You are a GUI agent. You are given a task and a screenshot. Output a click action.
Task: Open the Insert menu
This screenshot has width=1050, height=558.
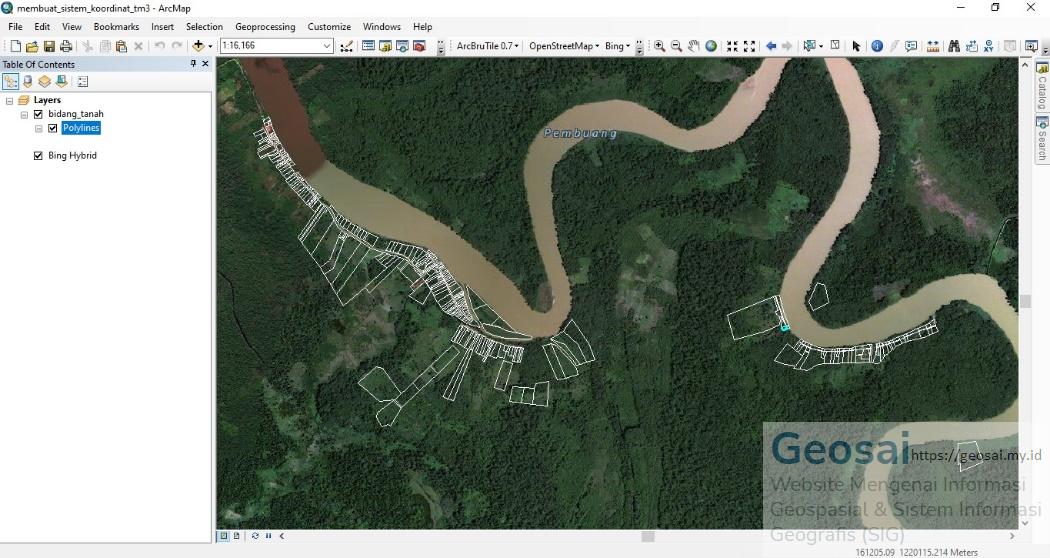click(x=162, y=27)
